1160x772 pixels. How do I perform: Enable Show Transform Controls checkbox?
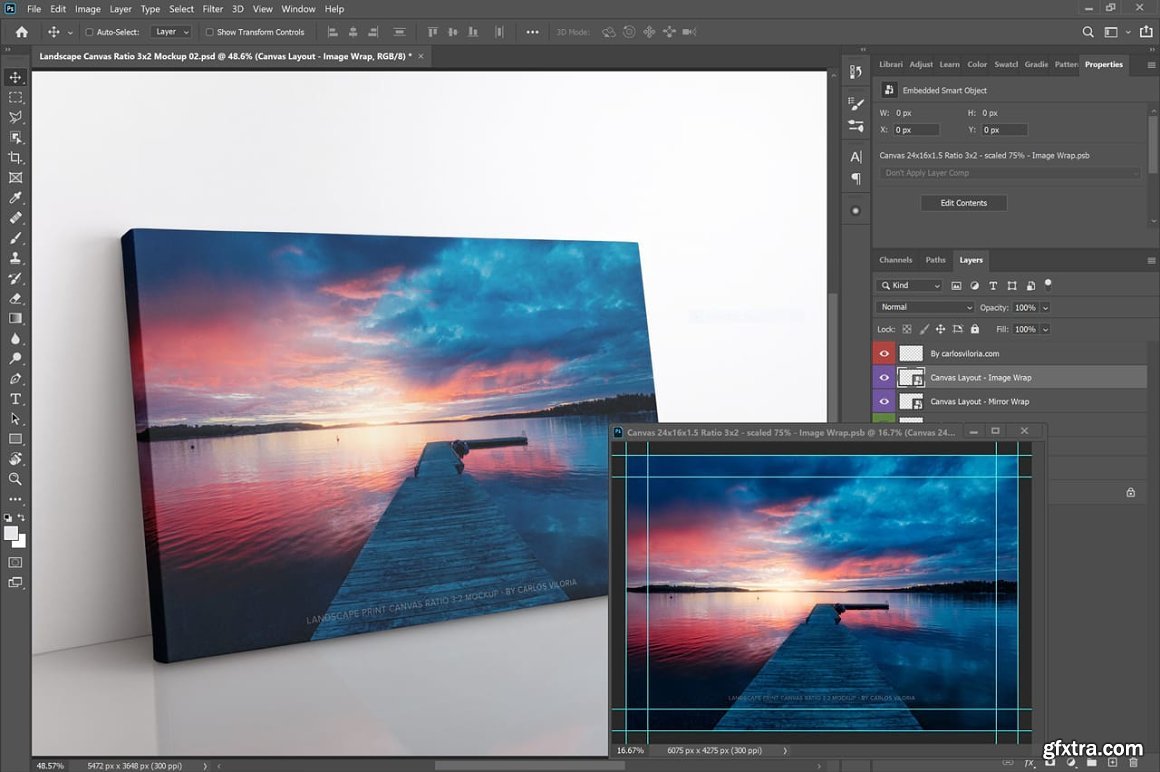(209, 32)
